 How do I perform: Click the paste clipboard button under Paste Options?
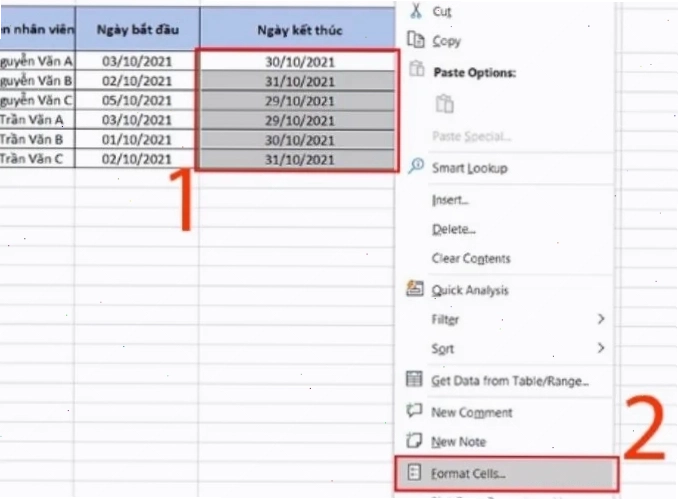click(x=445, y=104)
